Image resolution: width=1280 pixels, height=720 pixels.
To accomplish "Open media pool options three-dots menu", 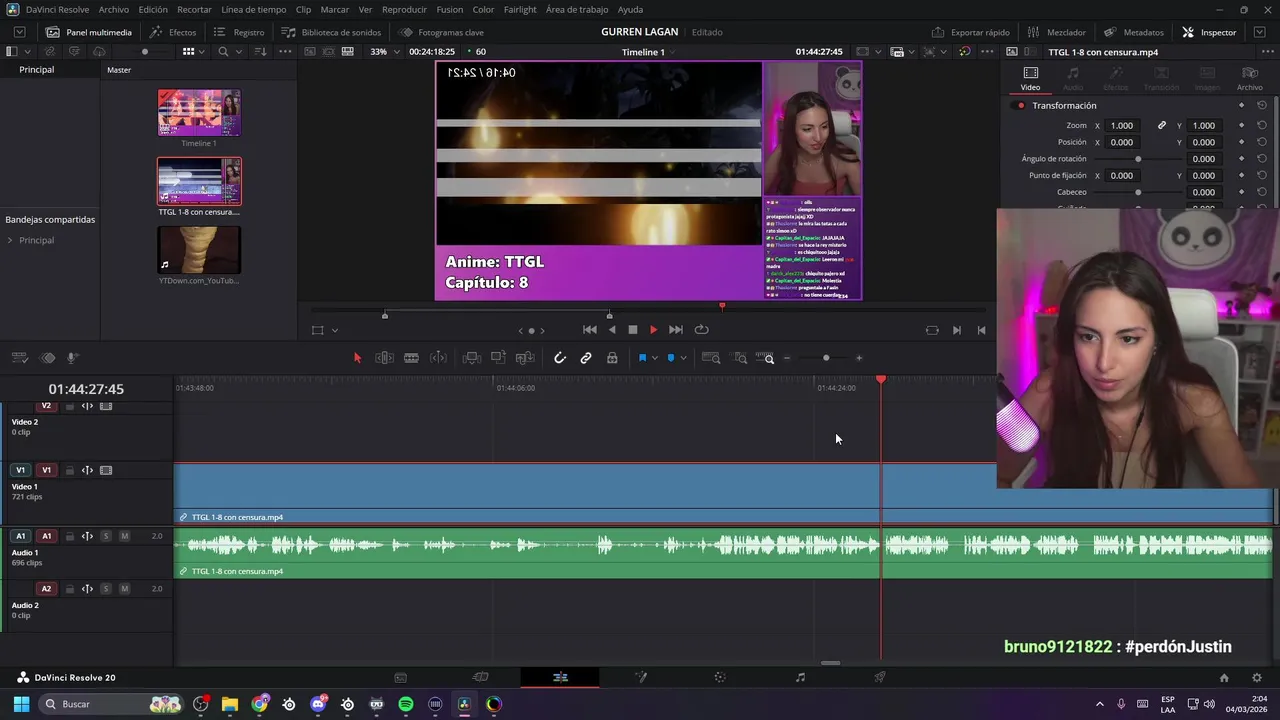I will click(x=286, y=52).
